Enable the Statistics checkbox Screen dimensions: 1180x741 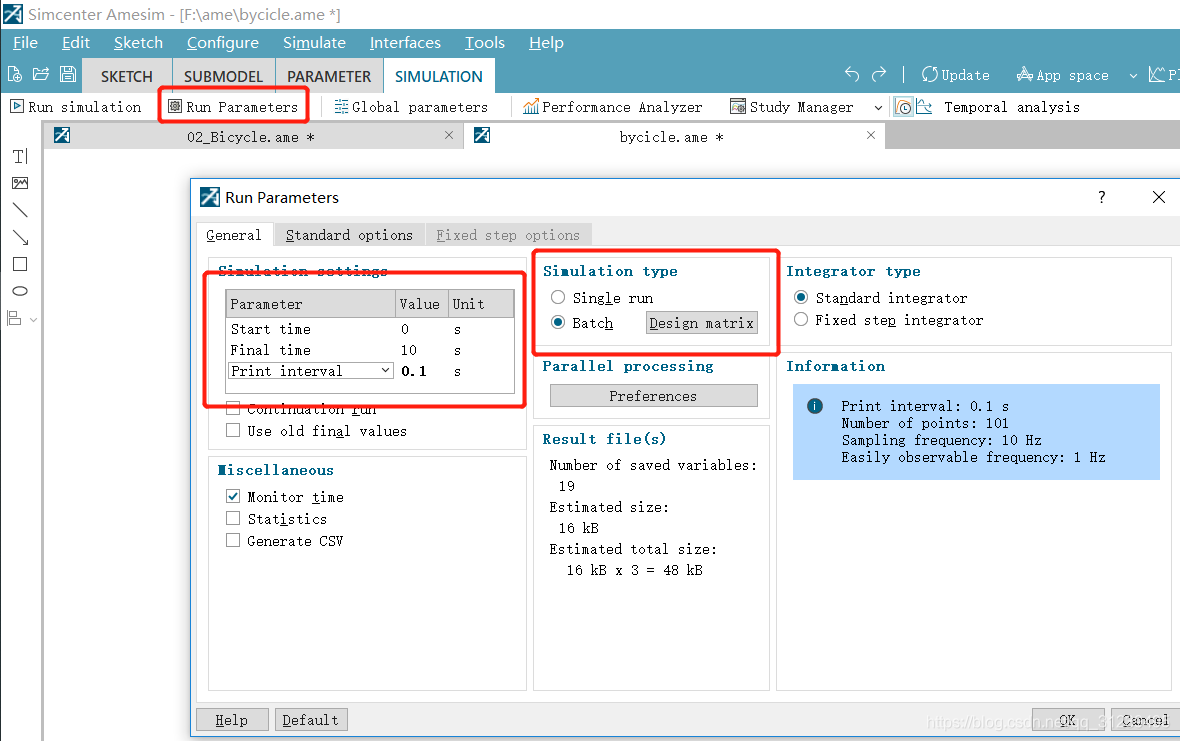point(233,518)
